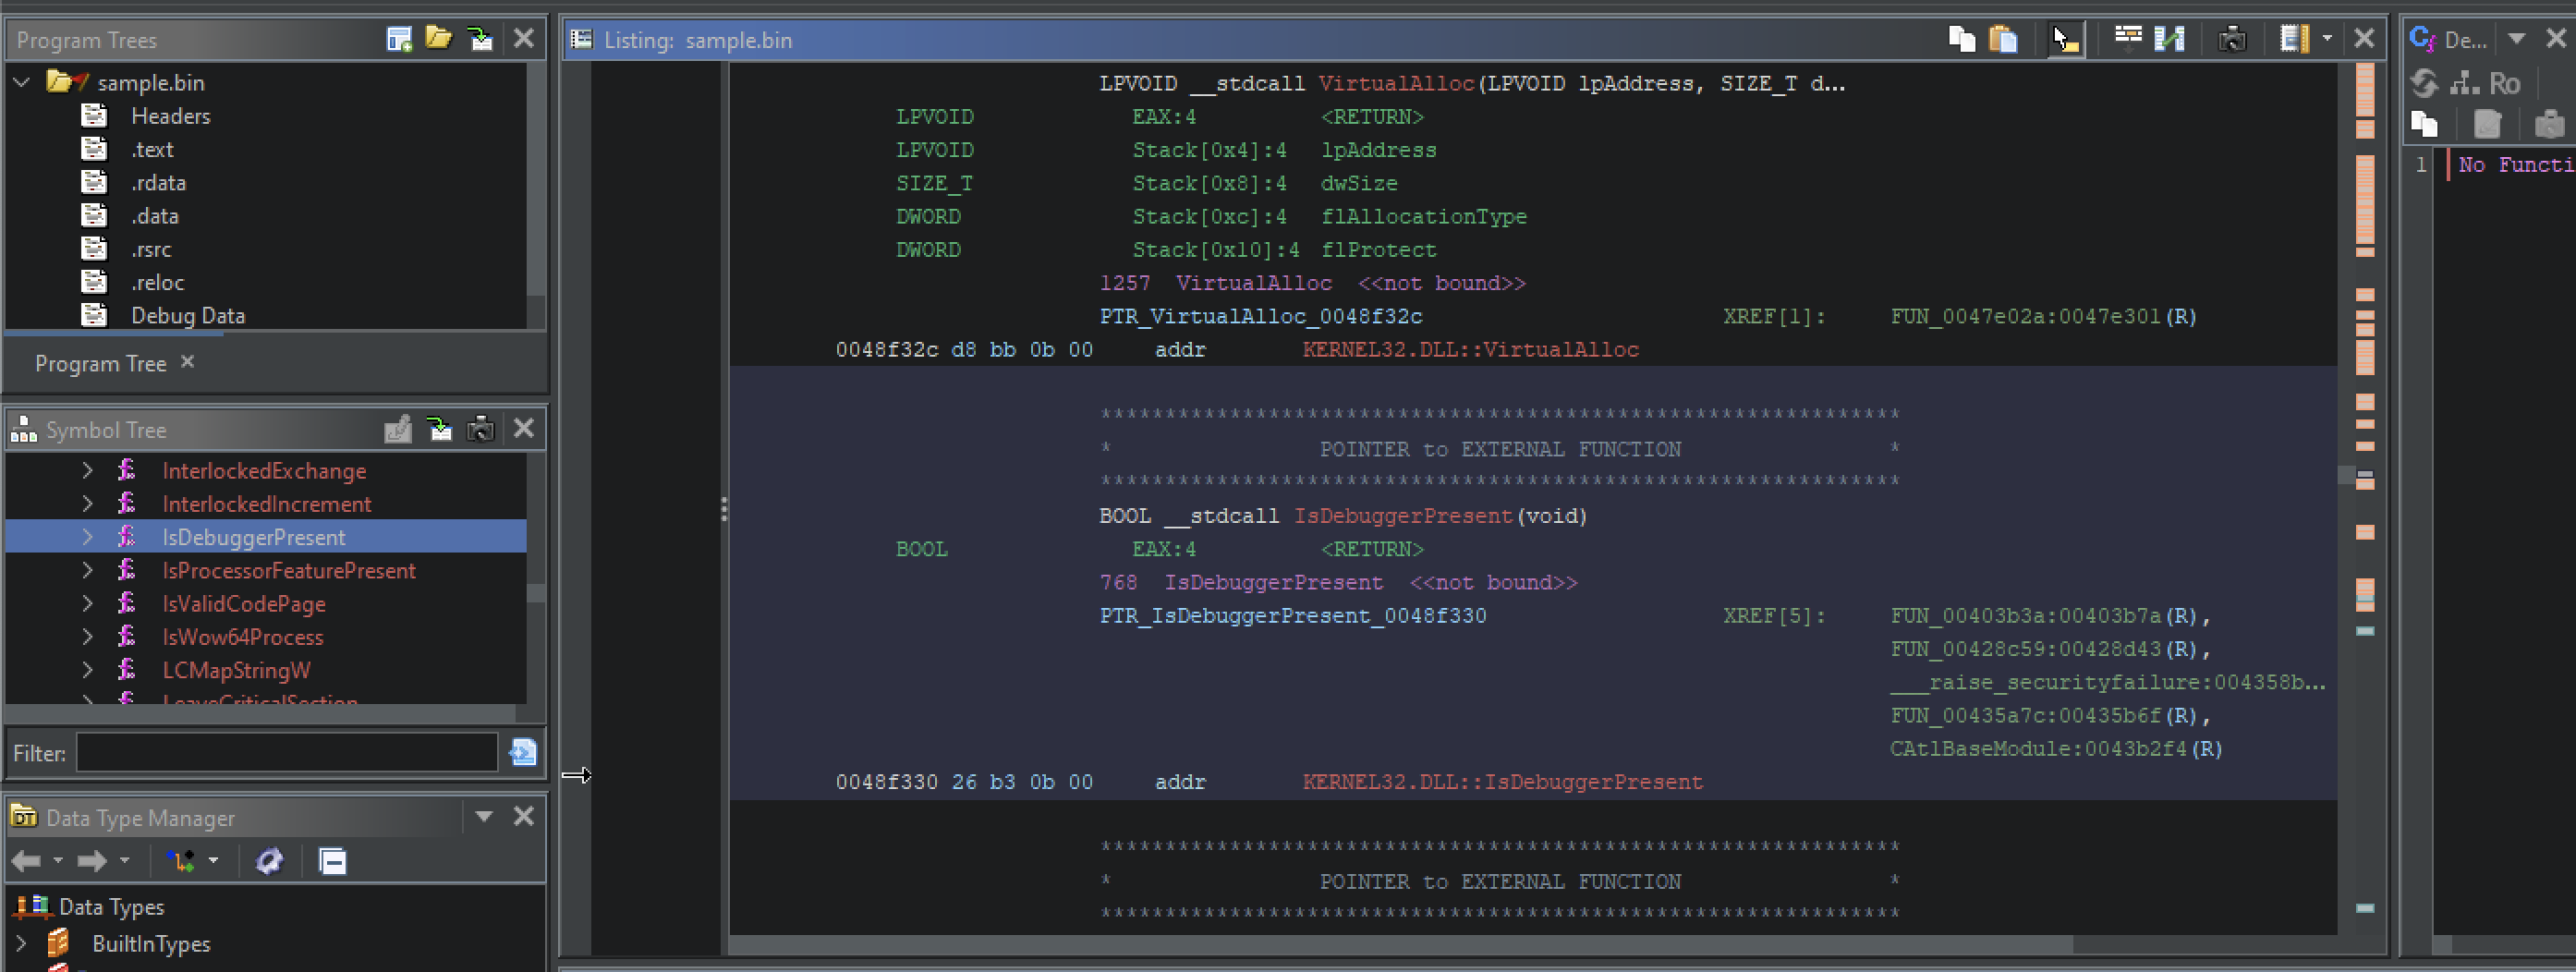Select Debug Data in program tree
This screenshot has width=2576, height=972.
(x=188, y=316)
